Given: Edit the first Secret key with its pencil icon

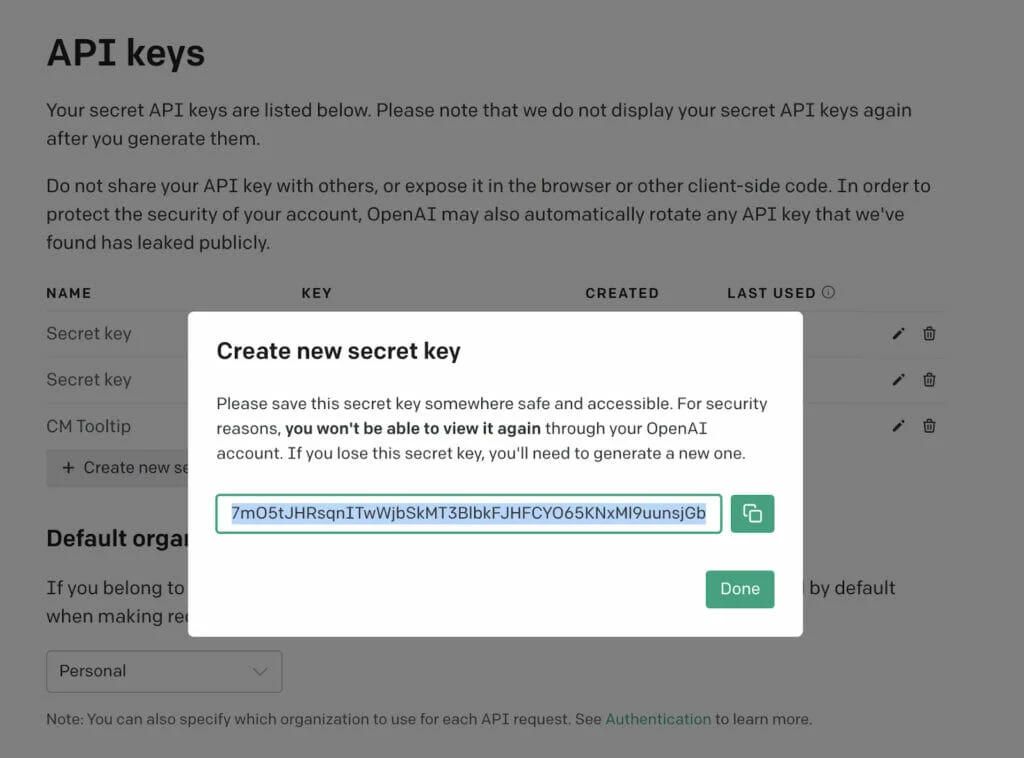Looking at the screenshot, I should pos(899,334).
